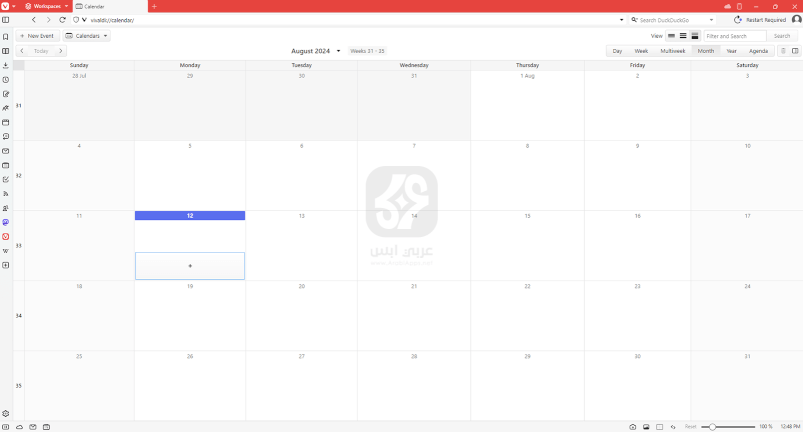Open the Bookmarks panel in the sidebar
803x432 pixels.
click(6, 37)
